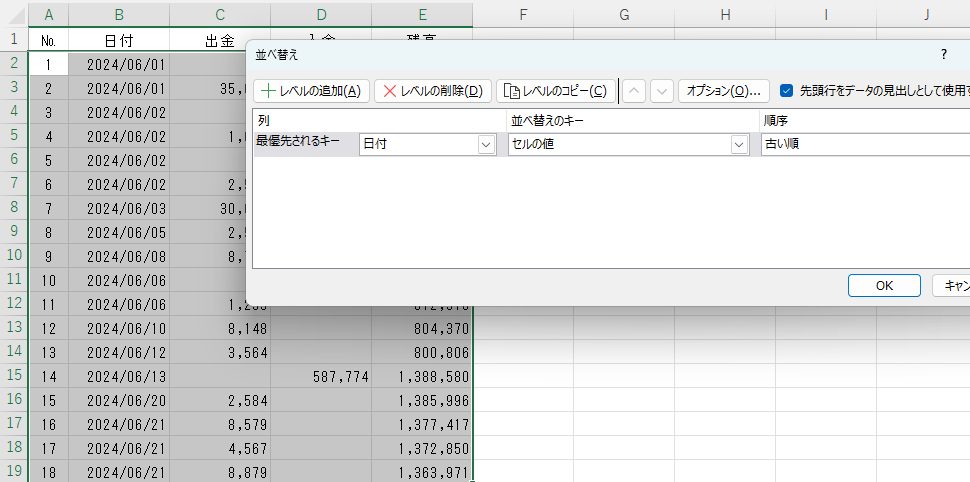Move sort level down with arrow
970x482 pixels.
662,91
